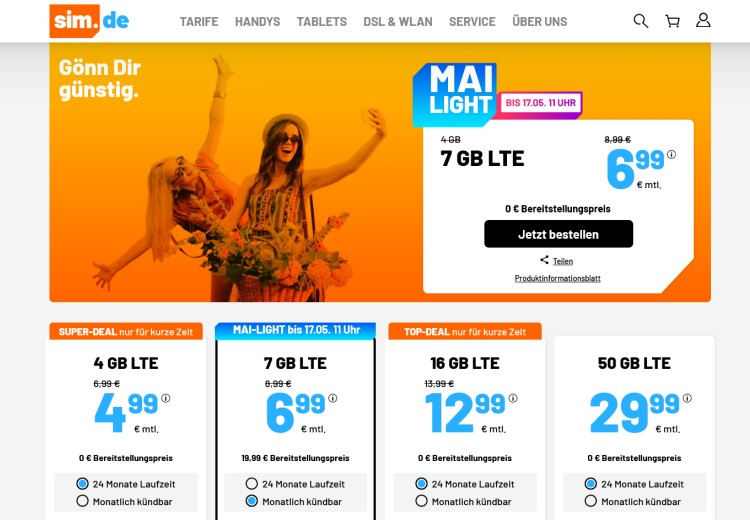
Task: Open the user account icon
Action: tap(703, 20)
